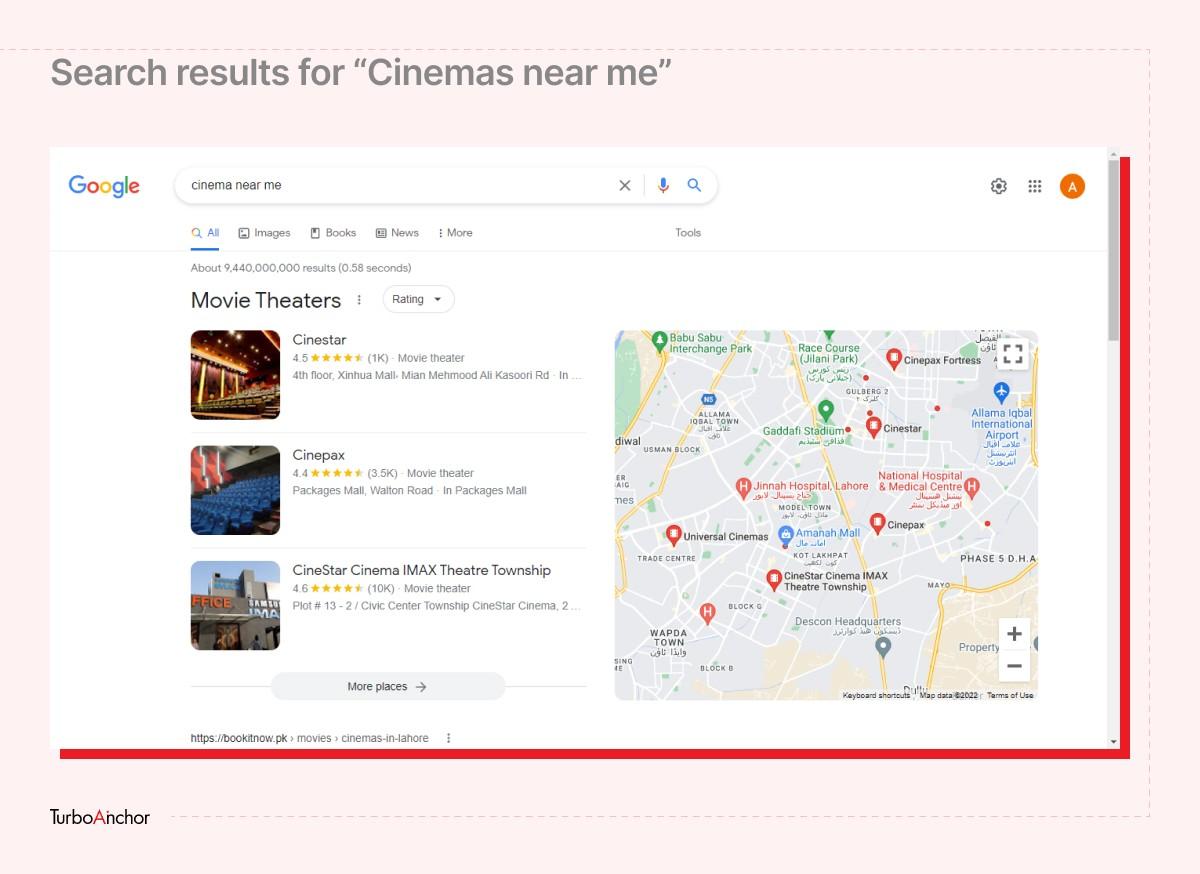Click map Terms of Use link
1200x874 pixels.
(1010, 695)
